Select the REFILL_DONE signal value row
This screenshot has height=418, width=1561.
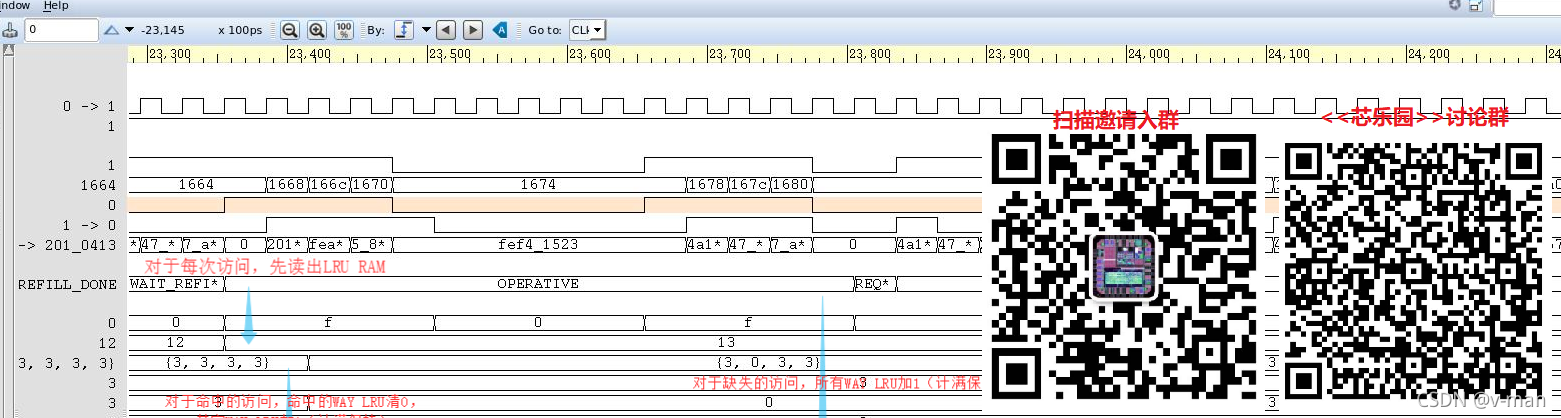(67, 284)
